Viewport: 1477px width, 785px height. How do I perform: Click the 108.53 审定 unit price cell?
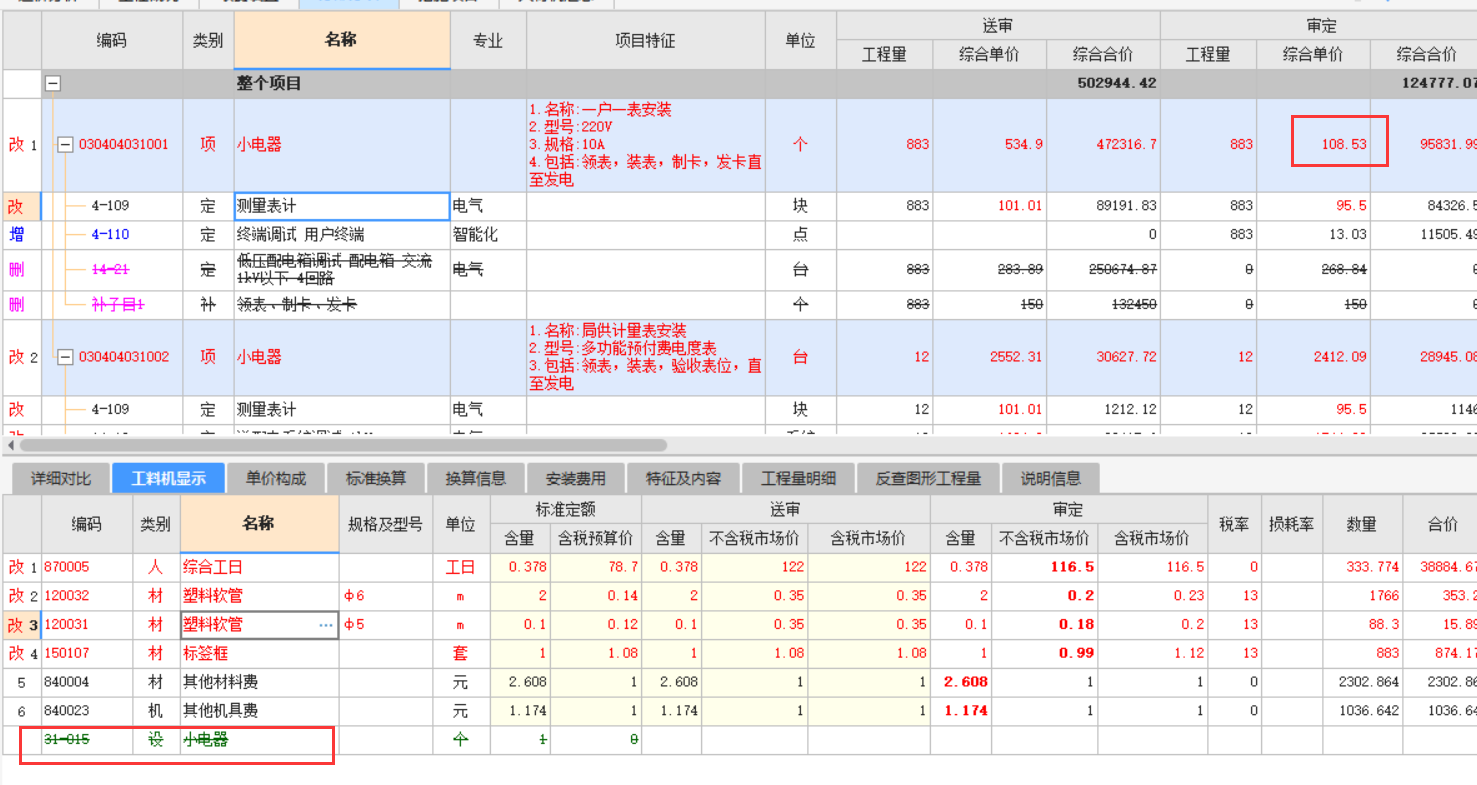point(1313,144)
